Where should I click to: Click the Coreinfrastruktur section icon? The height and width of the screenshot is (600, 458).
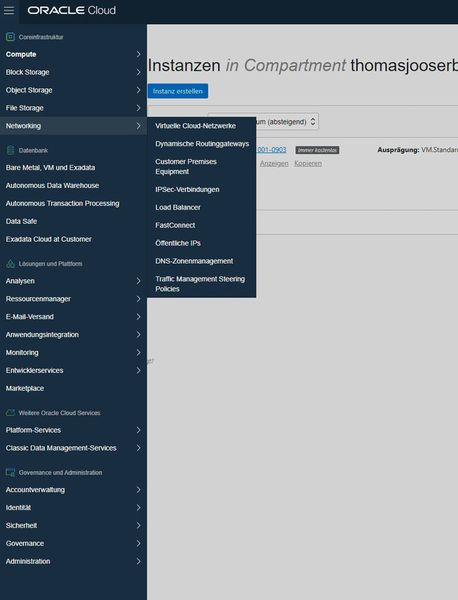10,37
